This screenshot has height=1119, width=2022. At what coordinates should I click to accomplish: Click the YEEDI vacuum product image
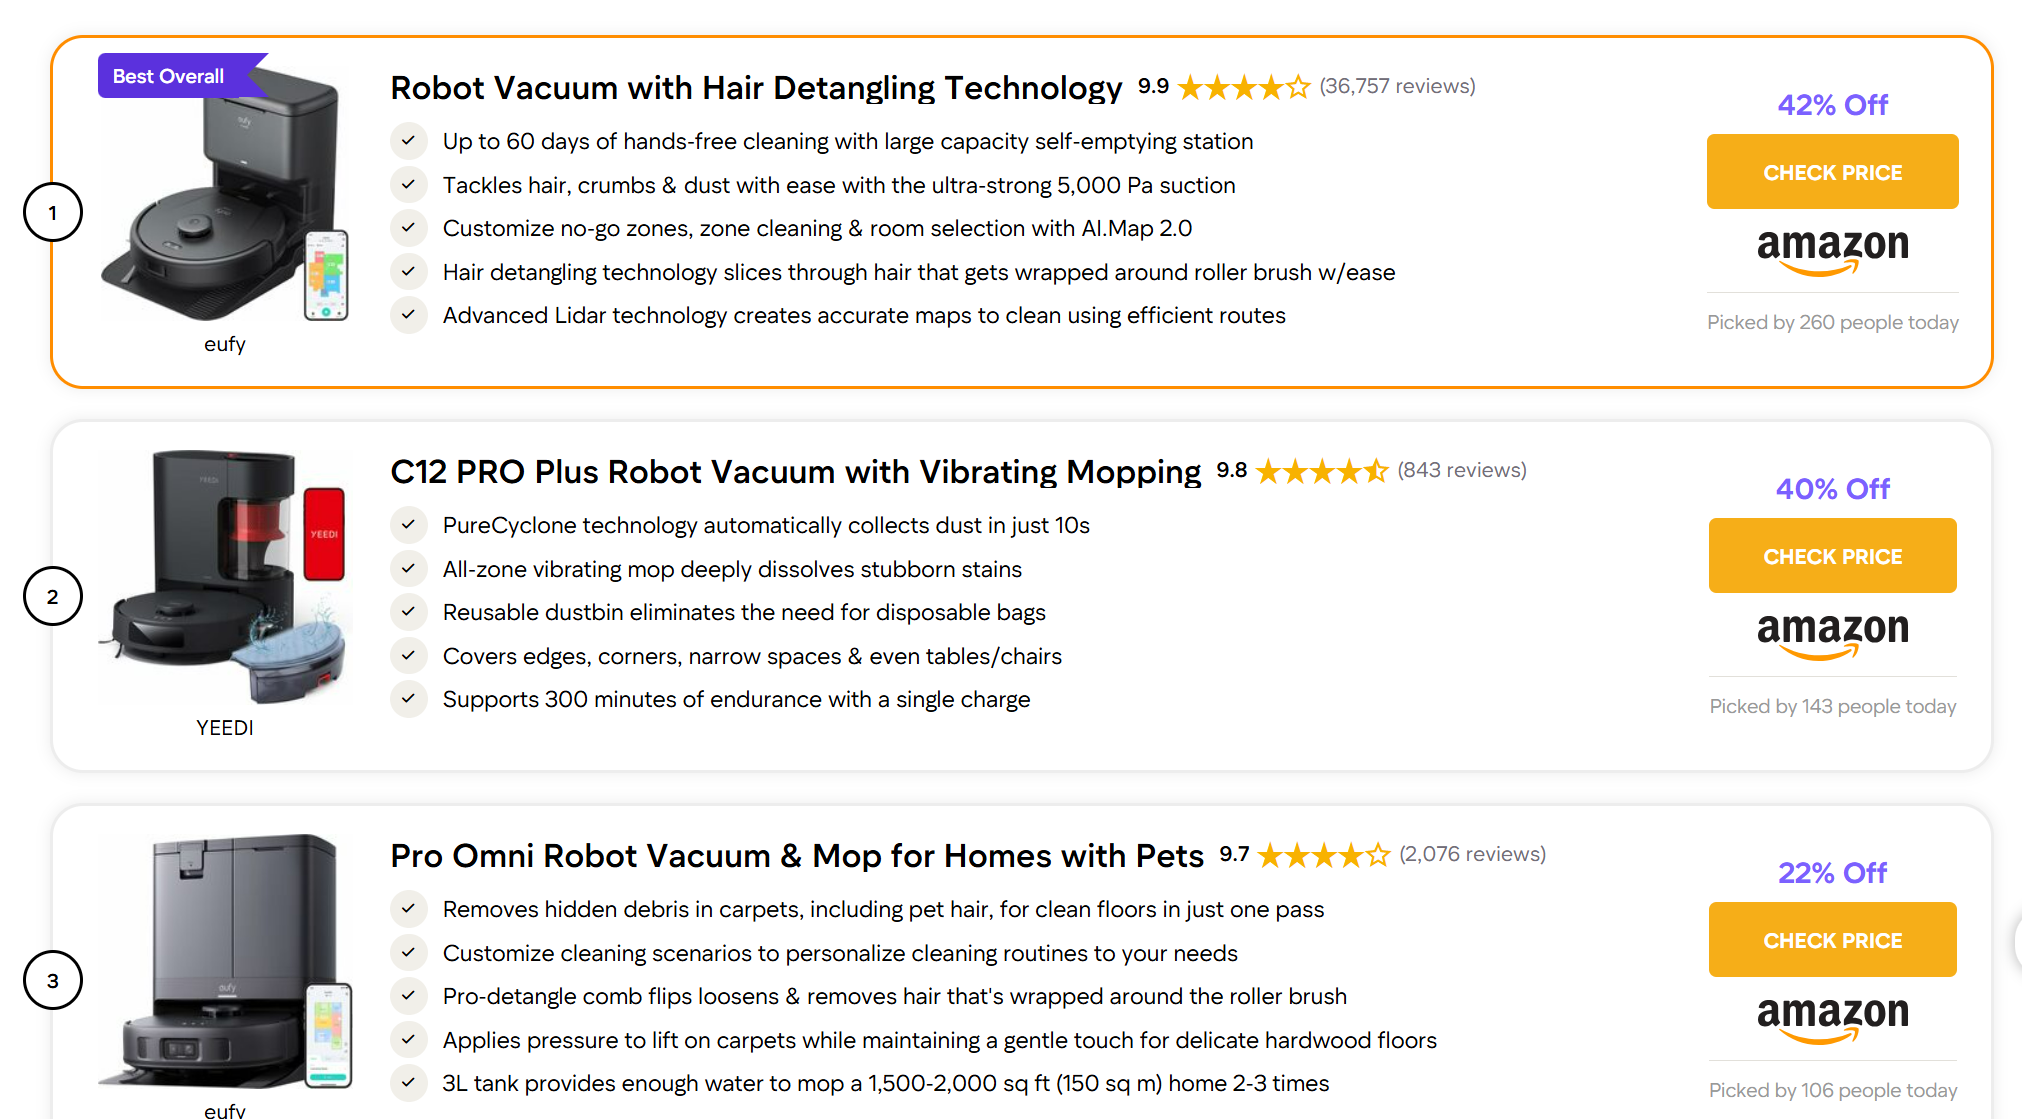(226, 577)
